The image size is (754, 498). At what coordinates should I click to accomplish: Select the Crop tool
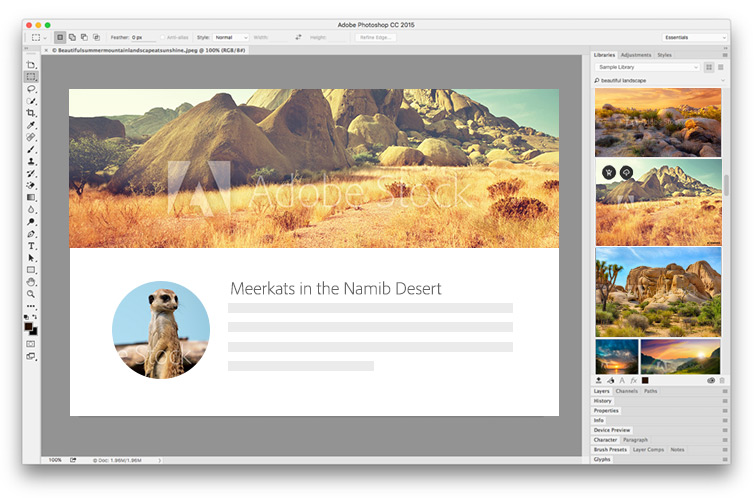(31, 113)
